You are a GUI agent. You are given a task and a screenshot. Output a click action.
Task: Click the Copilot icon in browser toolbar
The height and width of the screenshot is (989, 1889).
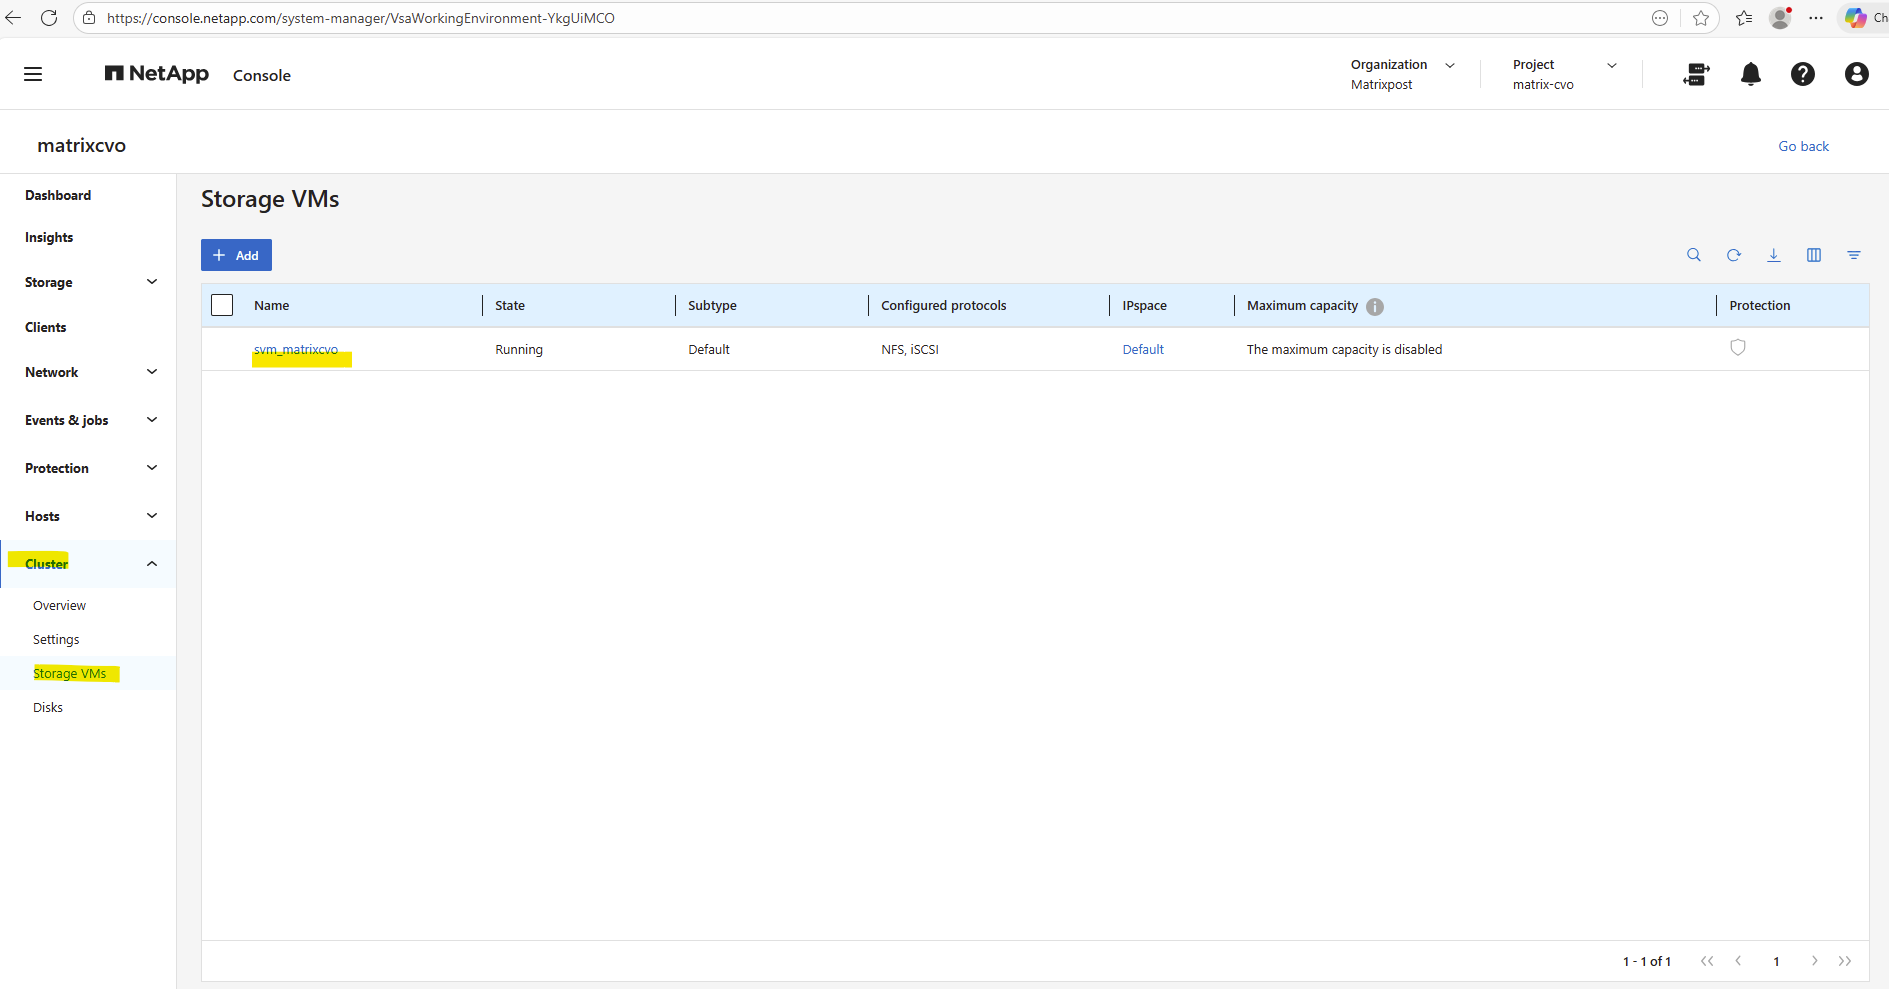pos(1856,18)
